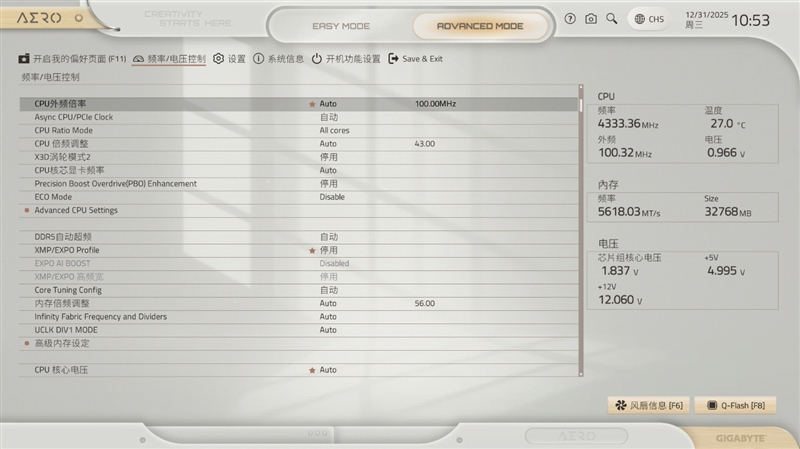Change CPU核芯显卡频率 Auto value

pyautogui.click(x=328, y=170)
